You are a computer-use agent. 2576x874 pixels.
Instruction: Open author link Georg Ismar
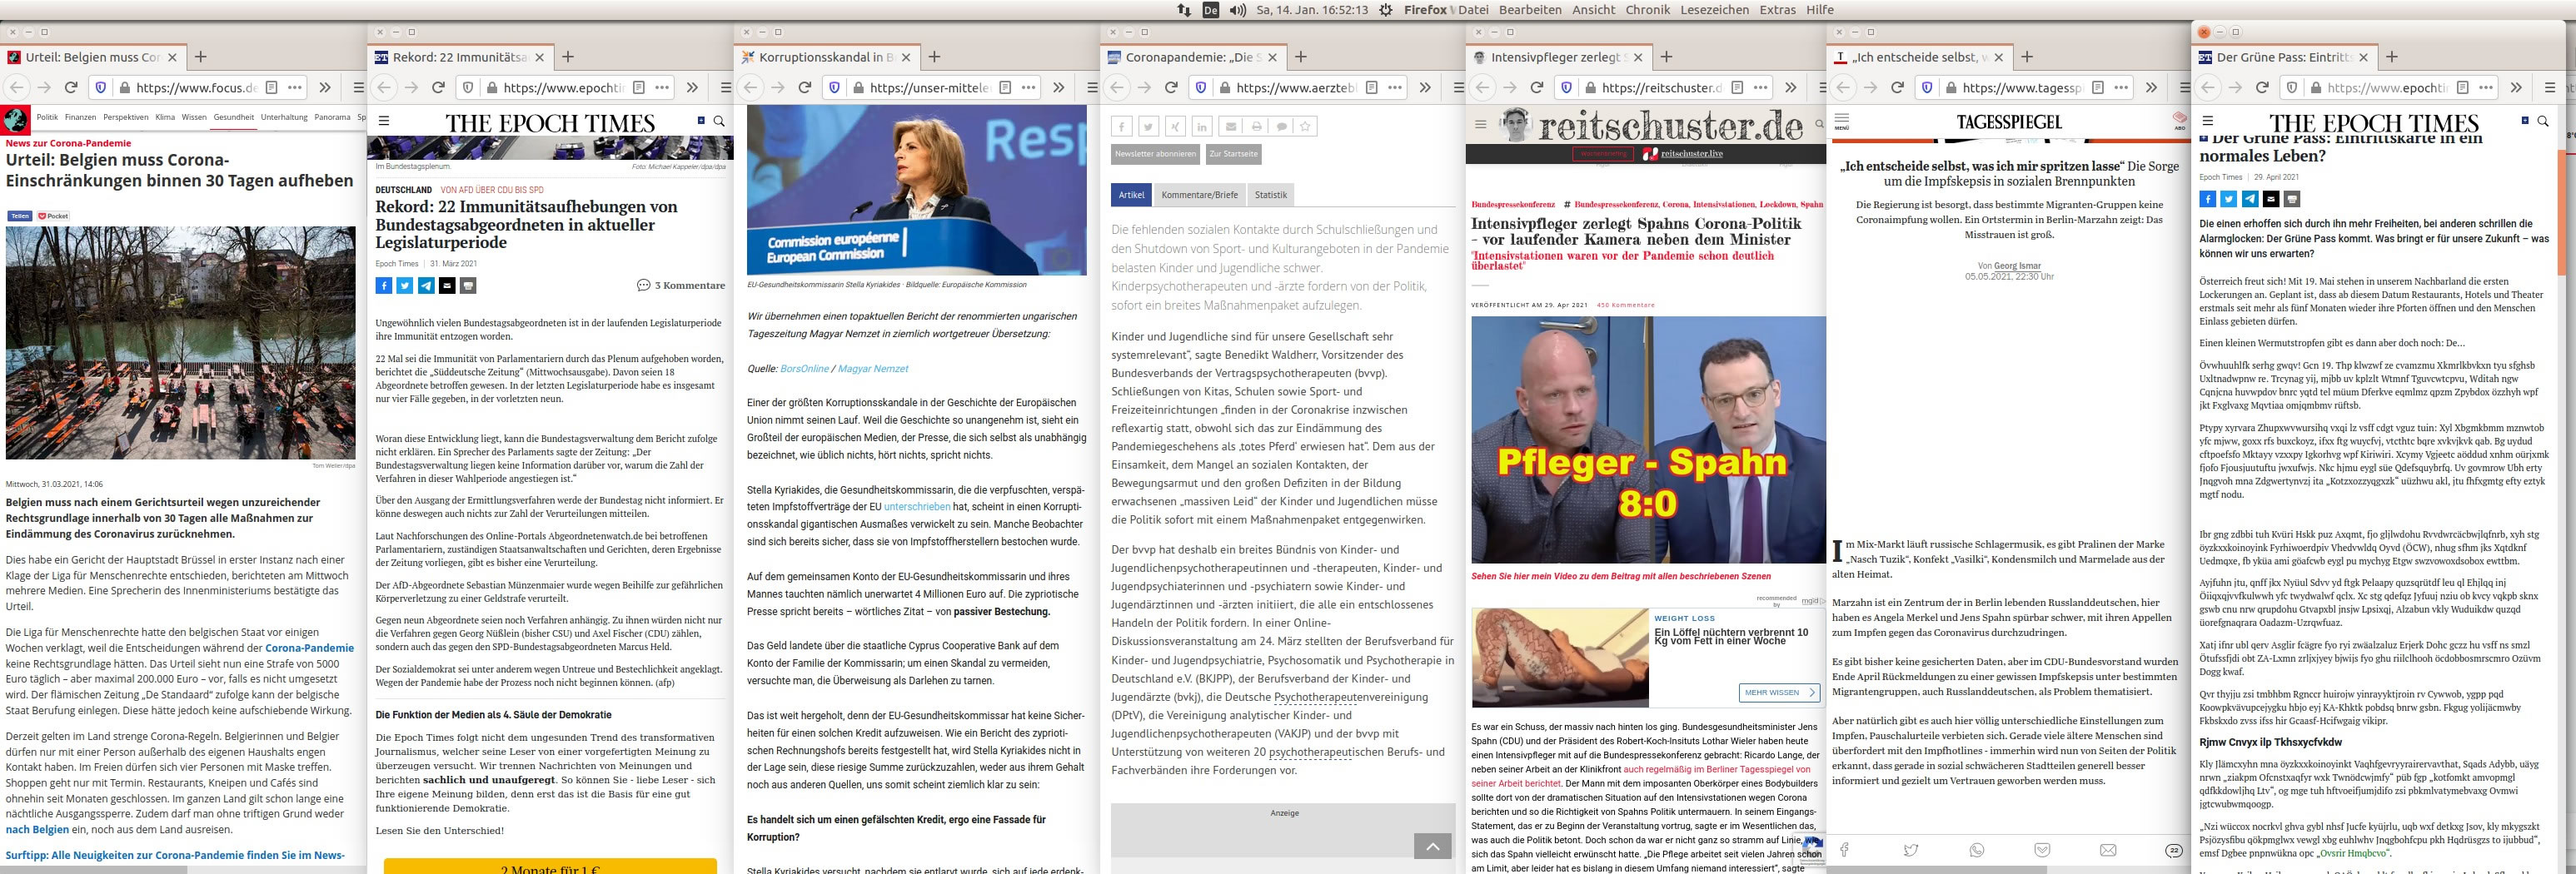pyautogui.click(x=2017, y=266)
